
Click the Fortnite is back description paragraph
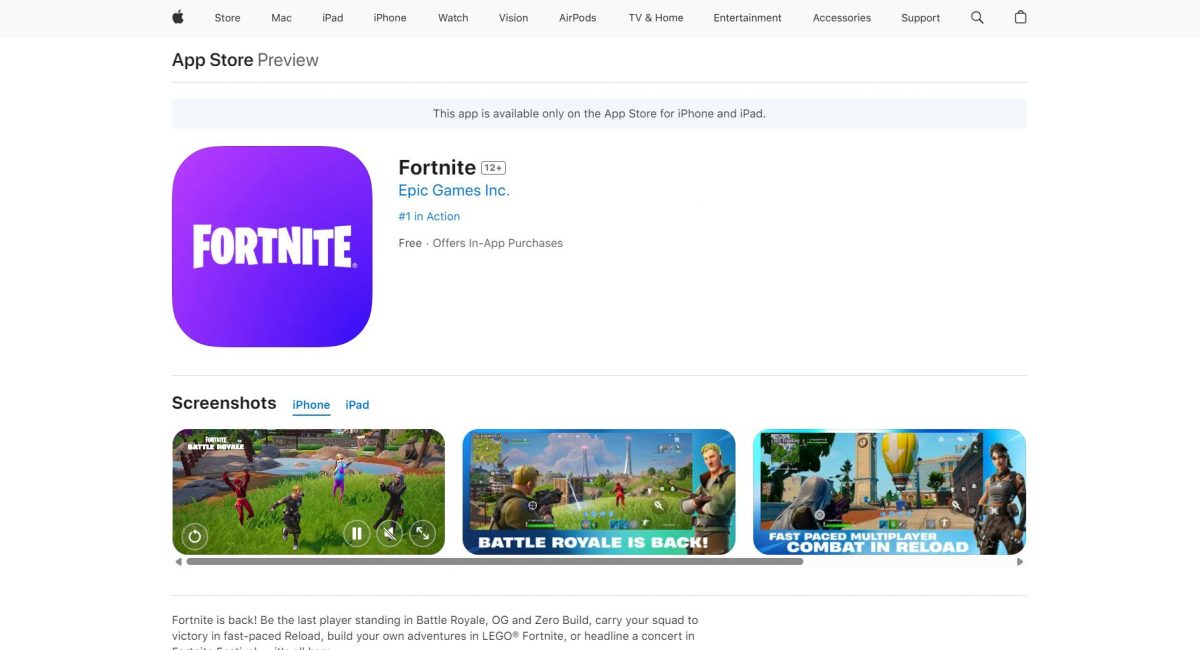point(435,634)
